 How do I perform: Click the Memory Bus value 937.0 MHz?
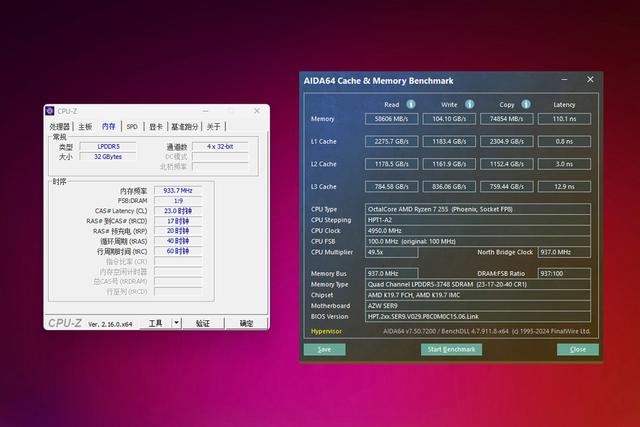[391, 274]
